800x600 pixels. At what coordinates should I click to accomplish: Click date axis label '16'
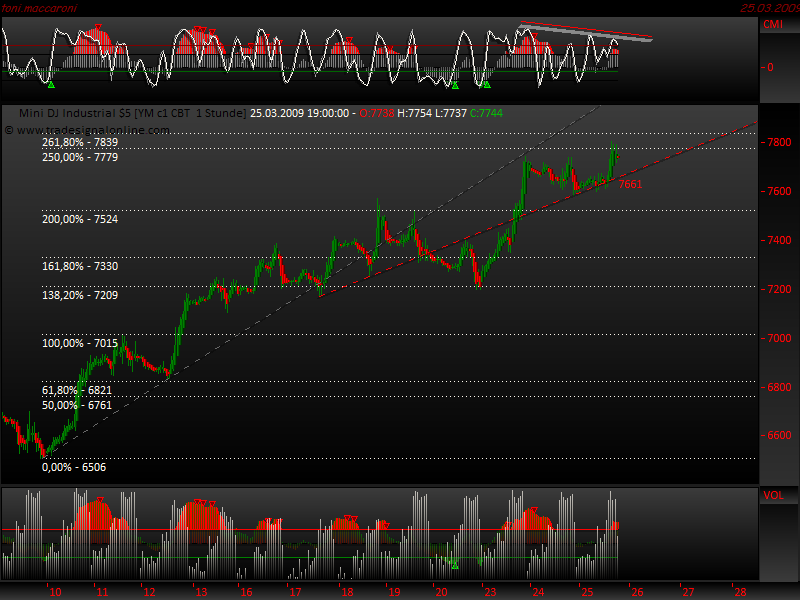(246, 592)
